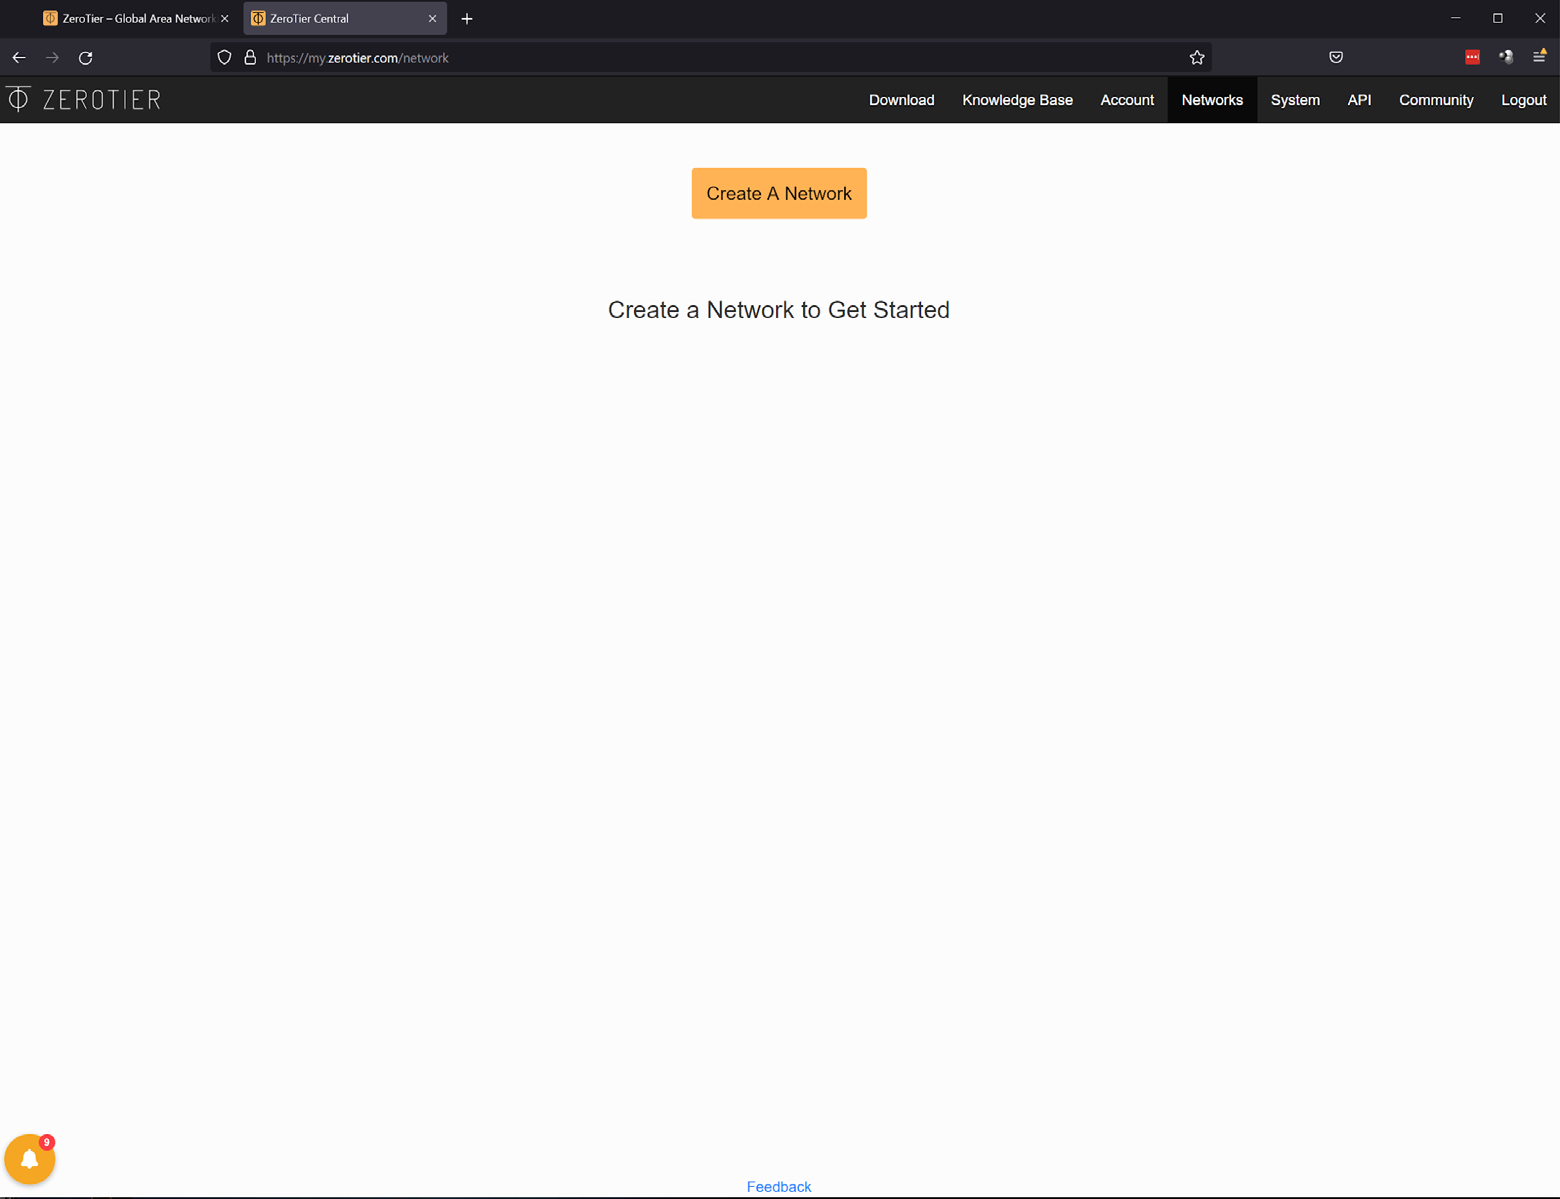Image resolution: width=1560 pixels, height=1199 pixels.
Task: Open the Knowledge Base menu item
Action: pos(1017,100)
